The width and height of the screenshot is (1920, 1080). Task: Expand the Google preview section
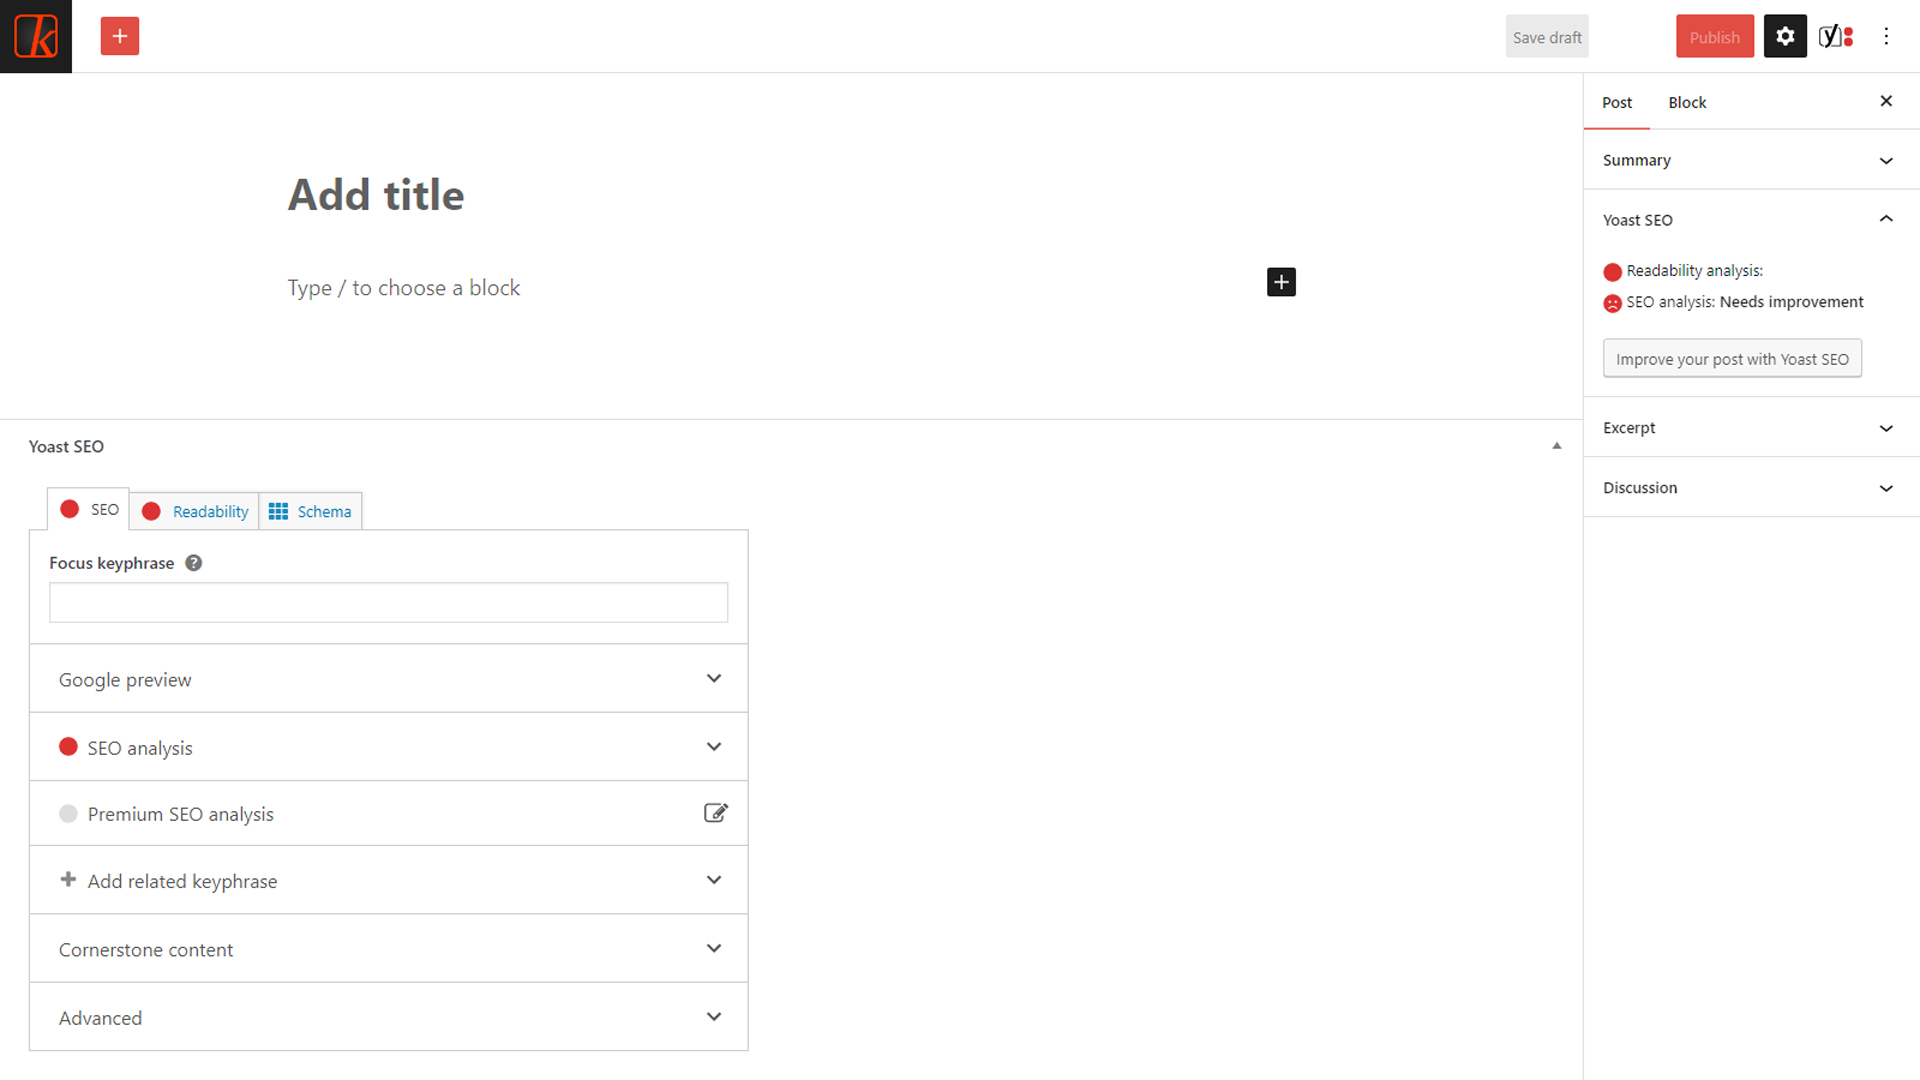tap(389, 679)
